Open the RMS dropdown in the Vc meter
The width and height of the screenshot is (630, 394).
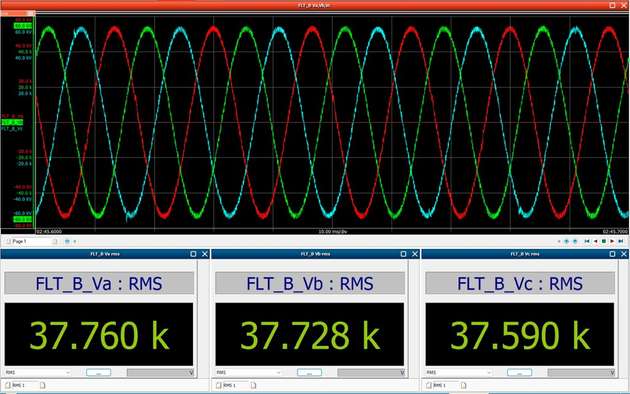[459, 373]
